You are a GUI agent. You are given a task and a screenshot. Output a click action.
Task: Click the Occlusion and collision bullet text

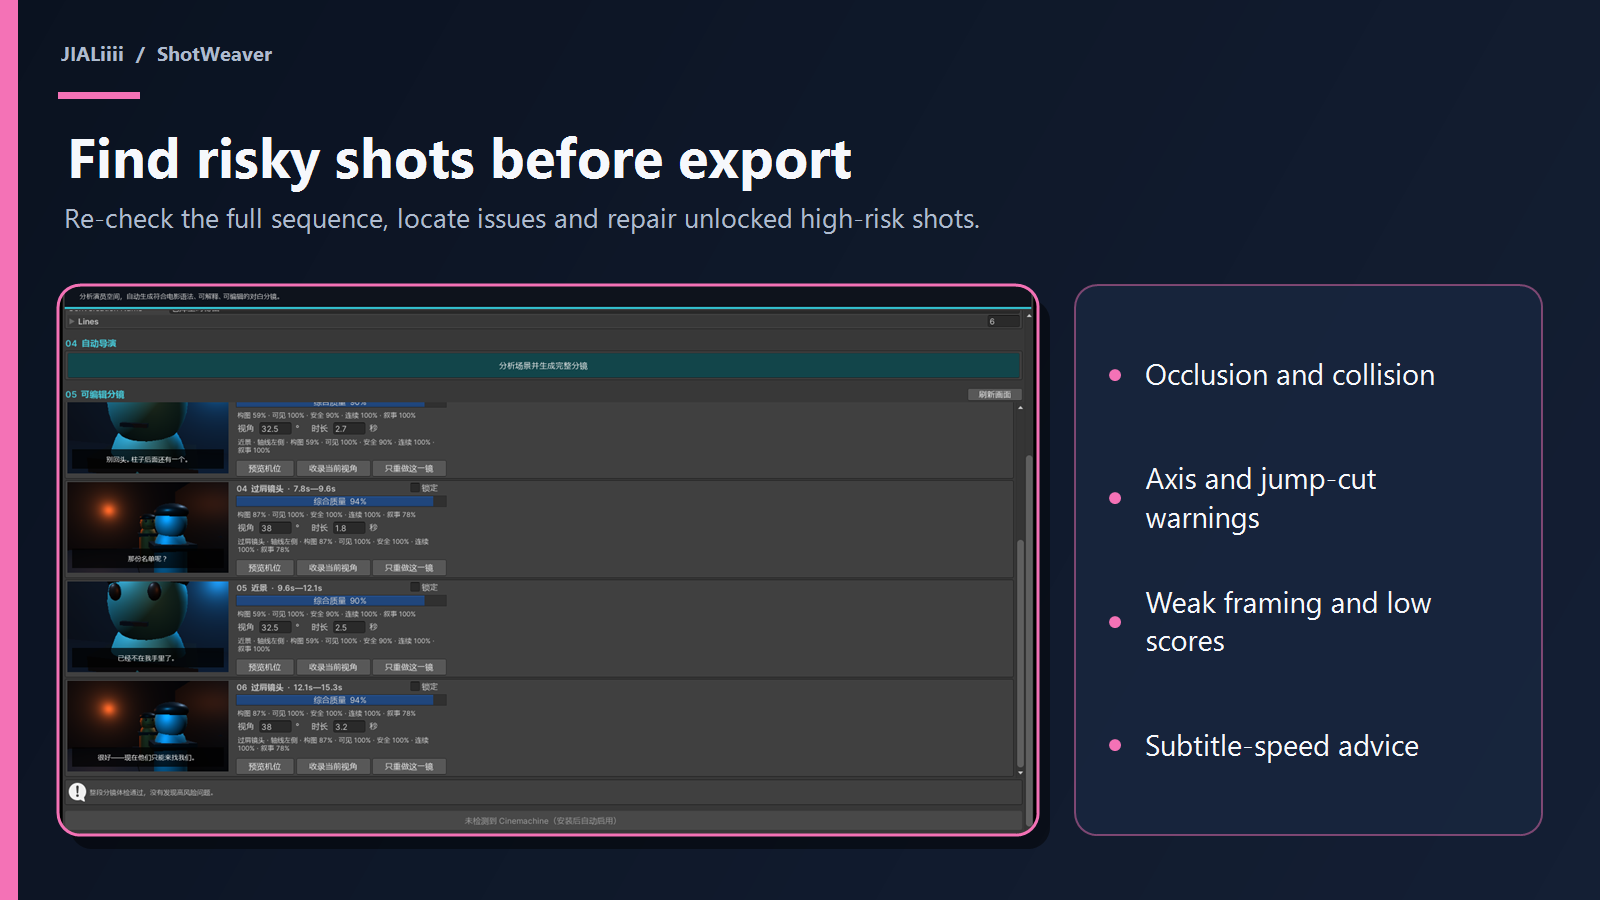pos(1290,375)
